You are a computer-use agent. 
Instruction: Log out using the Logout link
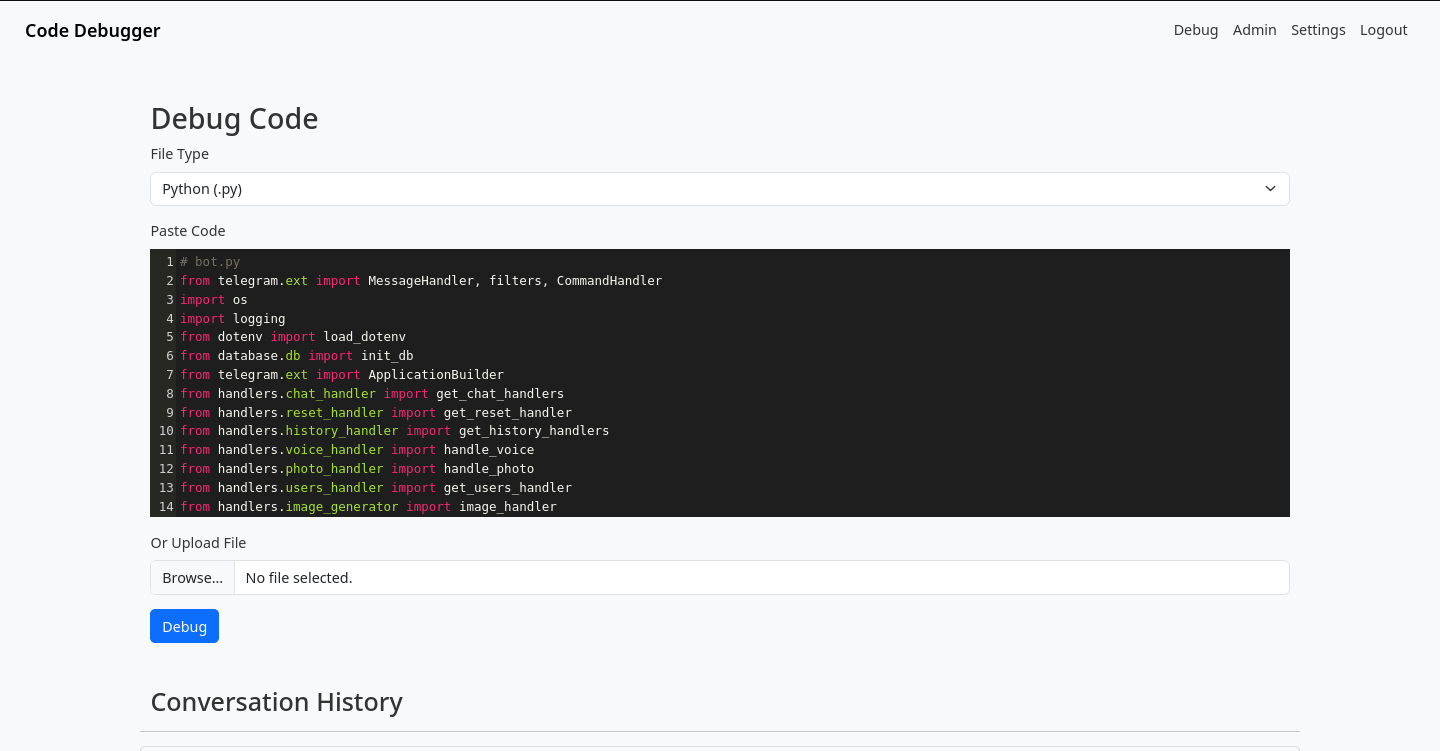pos(1383,30)
